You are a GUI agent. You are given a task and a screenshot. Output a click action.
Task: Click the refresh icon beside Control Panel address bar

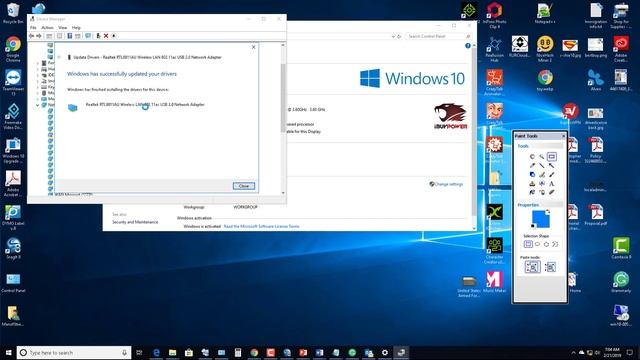click(x=400, y=36)
